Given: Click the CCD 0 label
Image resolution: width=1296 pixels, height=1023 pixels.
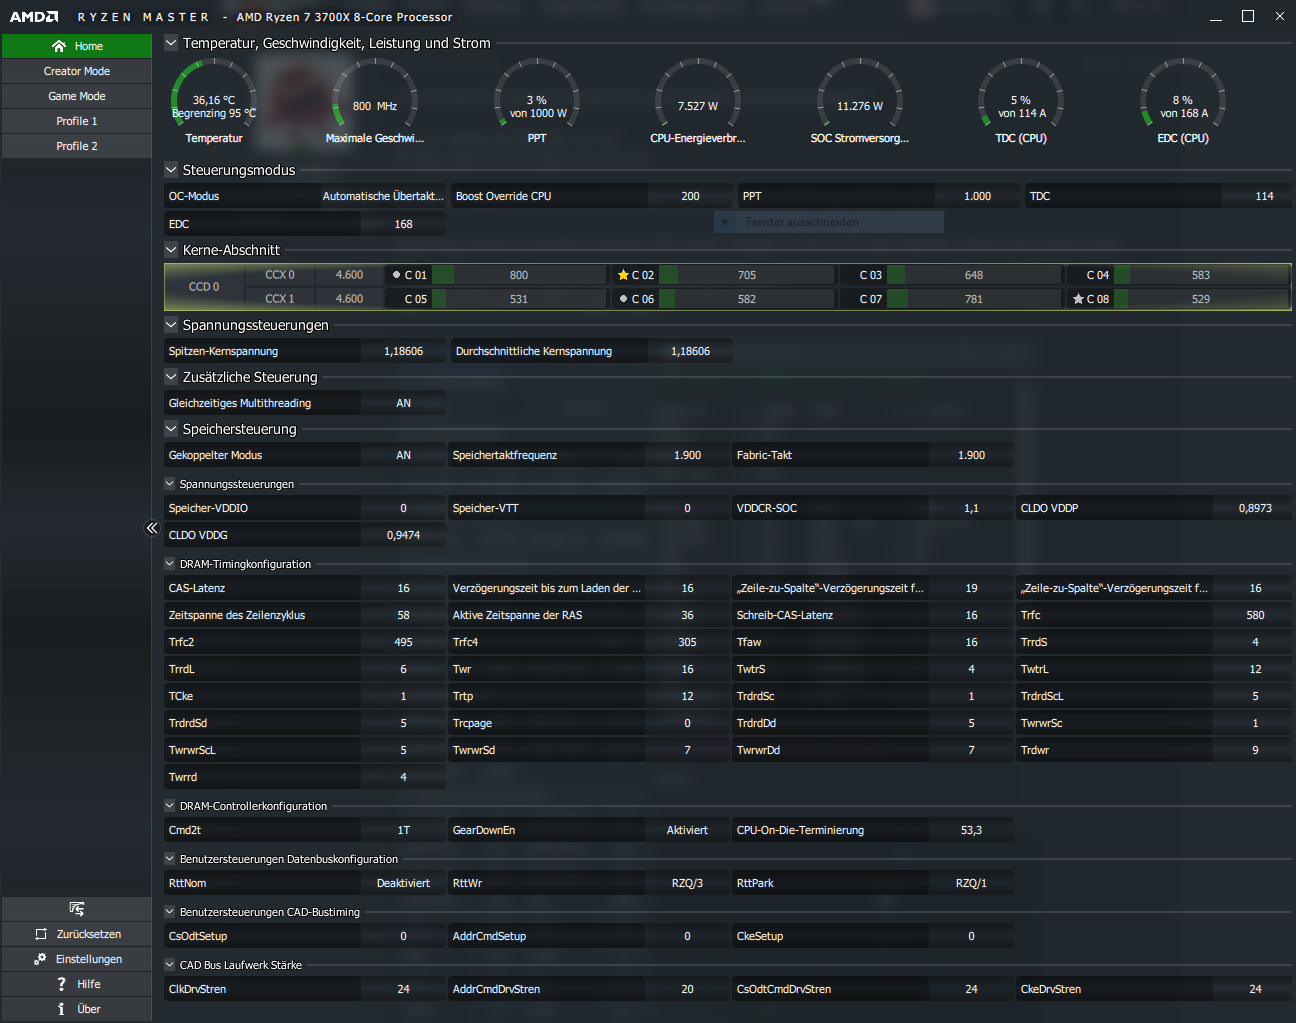Looking at the screenshot, I should coord(204,287).
